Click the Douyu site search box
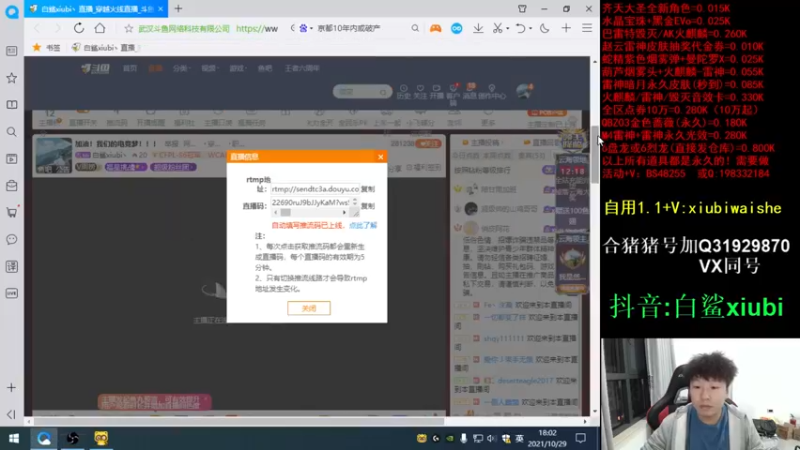800x450 pixels. [362, 92]
